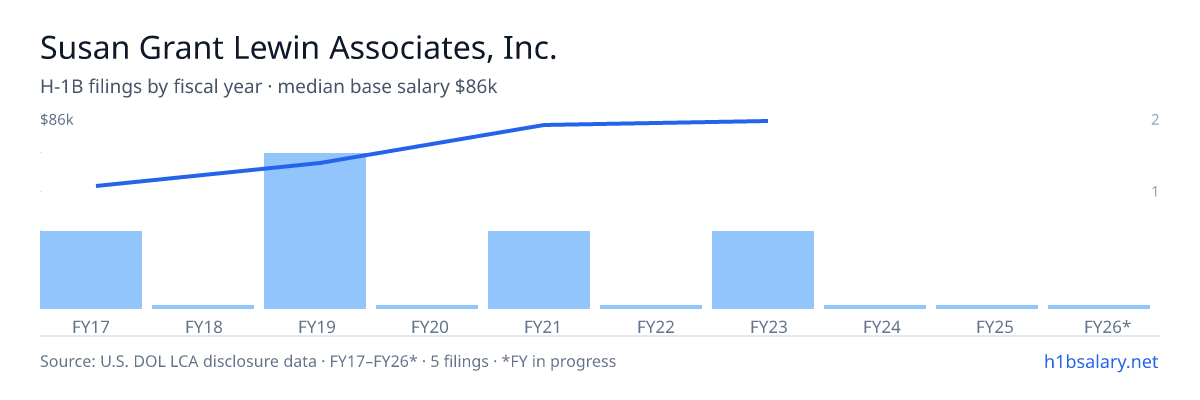Click the FY17 filings bar
1200x400 pixels.
(91, 270)
